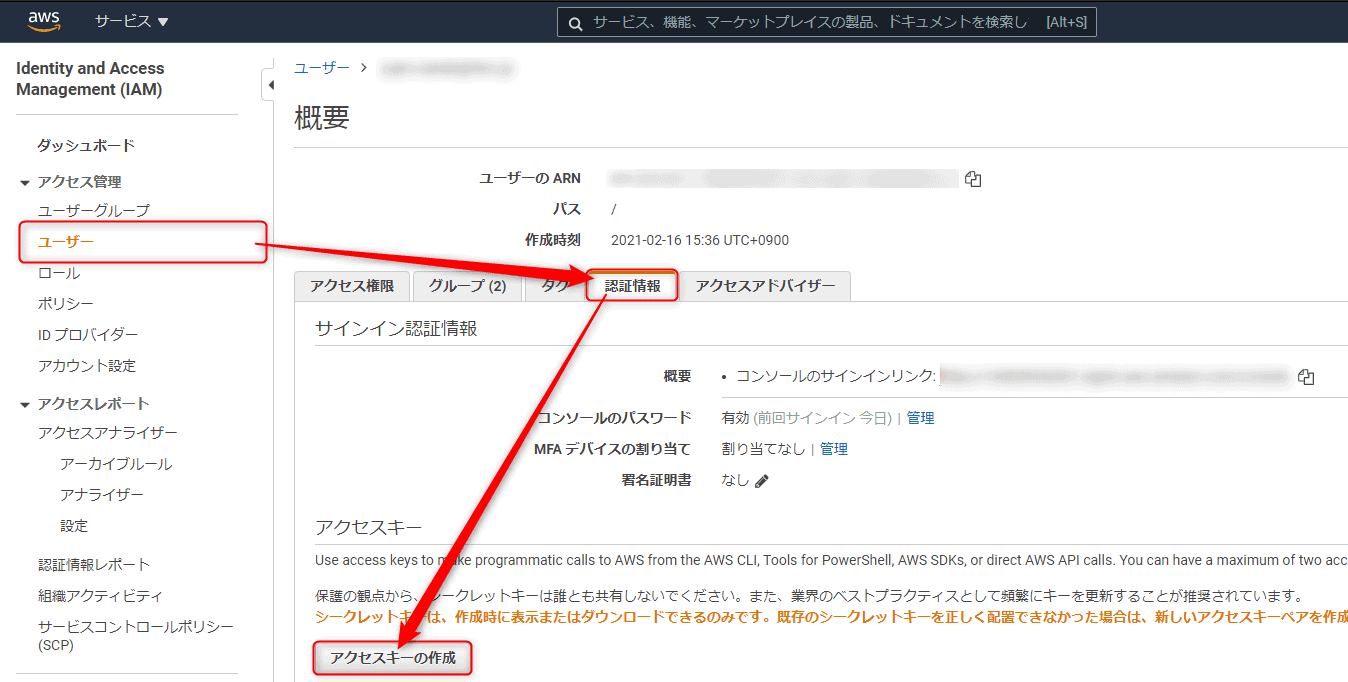Click the アクセスキーの作成 button

(x=393, y=658)
